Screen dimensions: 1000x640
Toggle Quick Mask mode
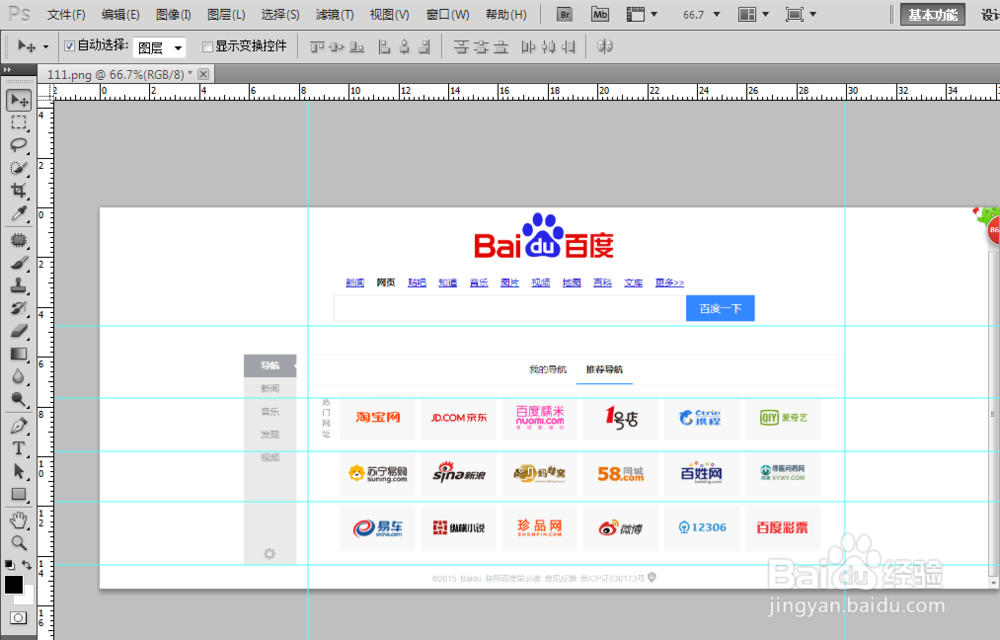pyautogui.click(x=18, y=617)
